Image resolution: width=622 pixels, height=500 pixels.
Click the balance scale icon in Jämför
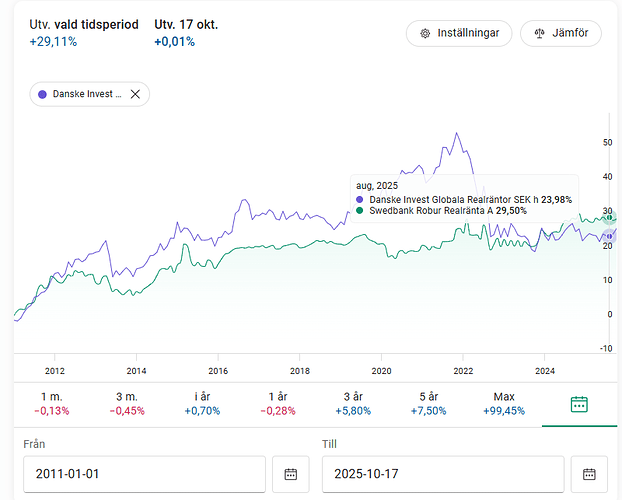tap(541, 33)
